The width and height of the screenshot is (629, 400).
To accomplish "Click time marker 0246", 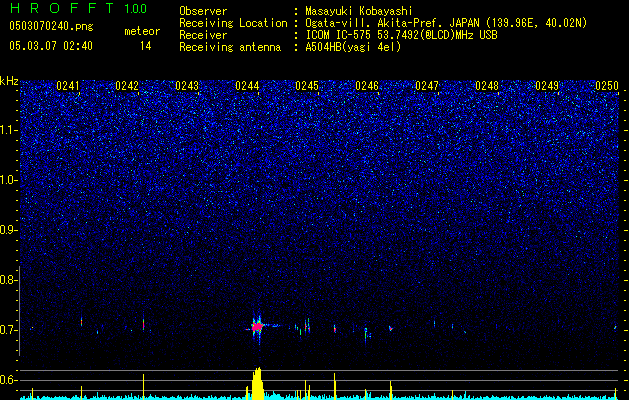I will [x=367, y=86].
